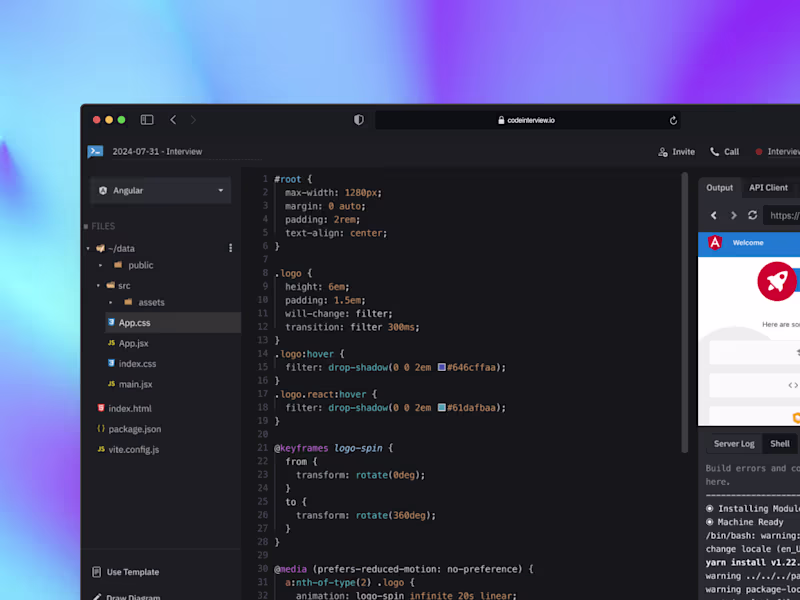Viewport: 800px width, 600px height.
Task: Open the Angular framework dropdown
Action: coord(161,190)
